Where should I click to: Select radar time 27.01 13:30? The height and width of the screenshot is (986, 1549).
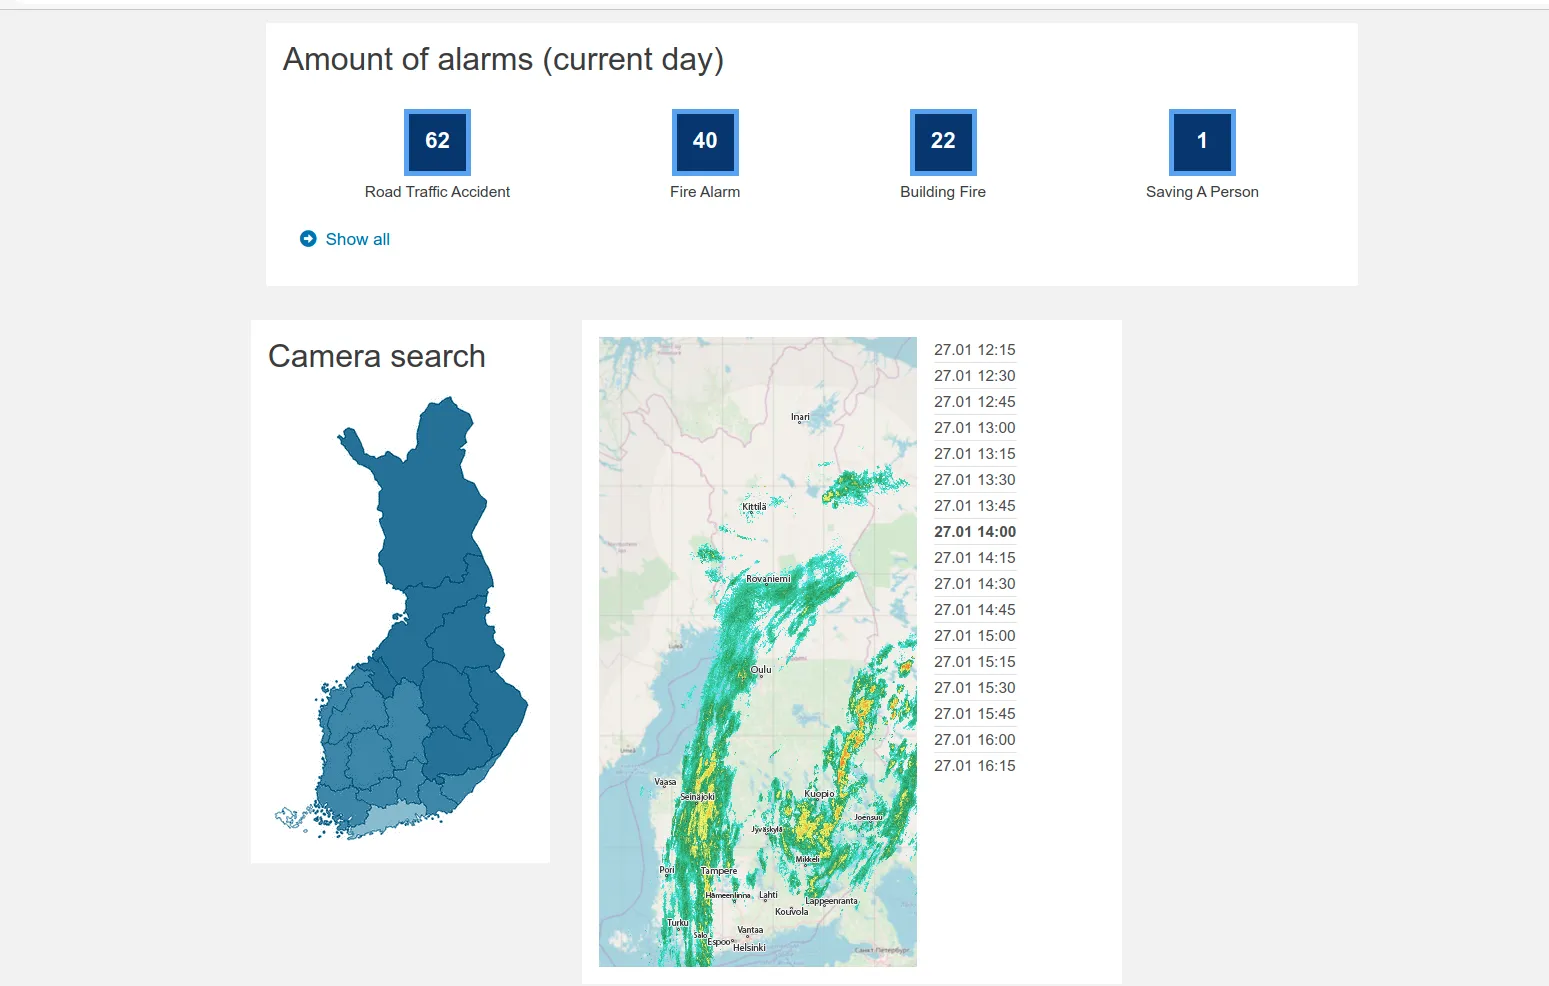[975, 480]
